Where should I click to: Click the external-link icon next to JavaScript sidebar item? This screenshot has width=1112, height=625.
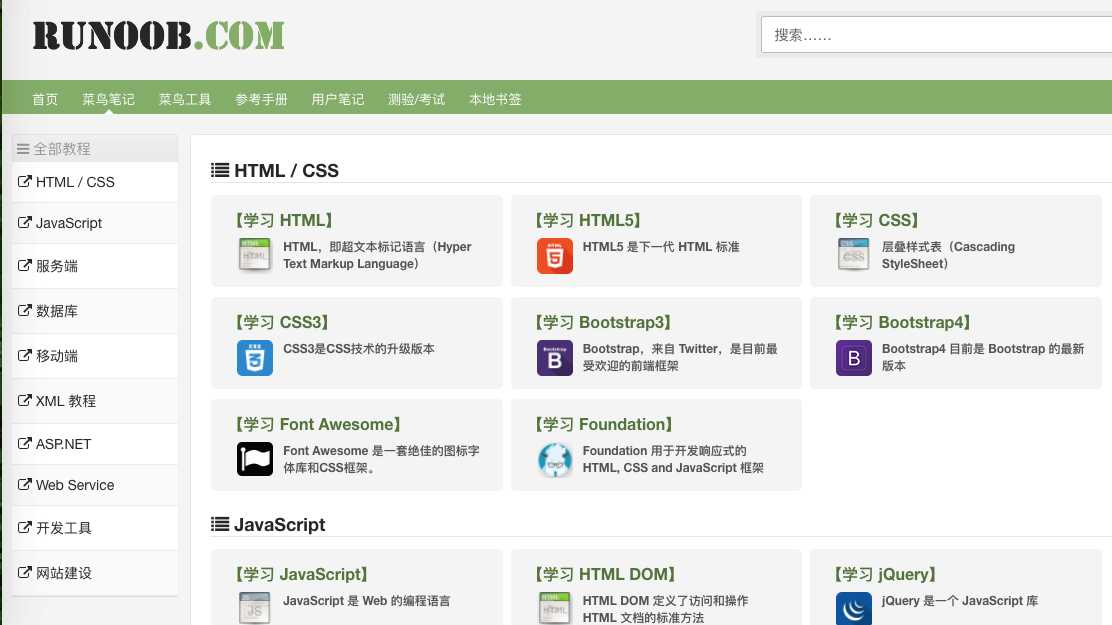click(x=25, y=223)
